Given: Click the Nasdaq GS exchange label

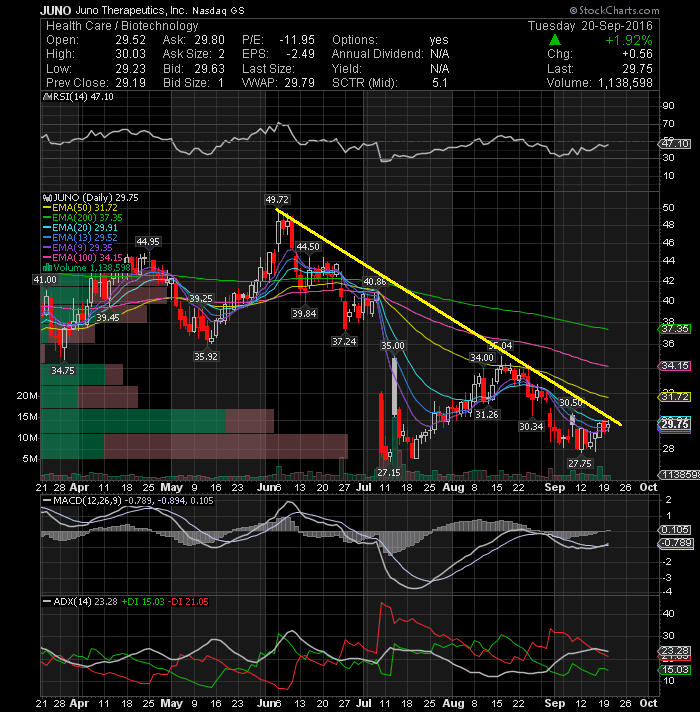Looking at the screenshot, I should [x=218, y=11].
